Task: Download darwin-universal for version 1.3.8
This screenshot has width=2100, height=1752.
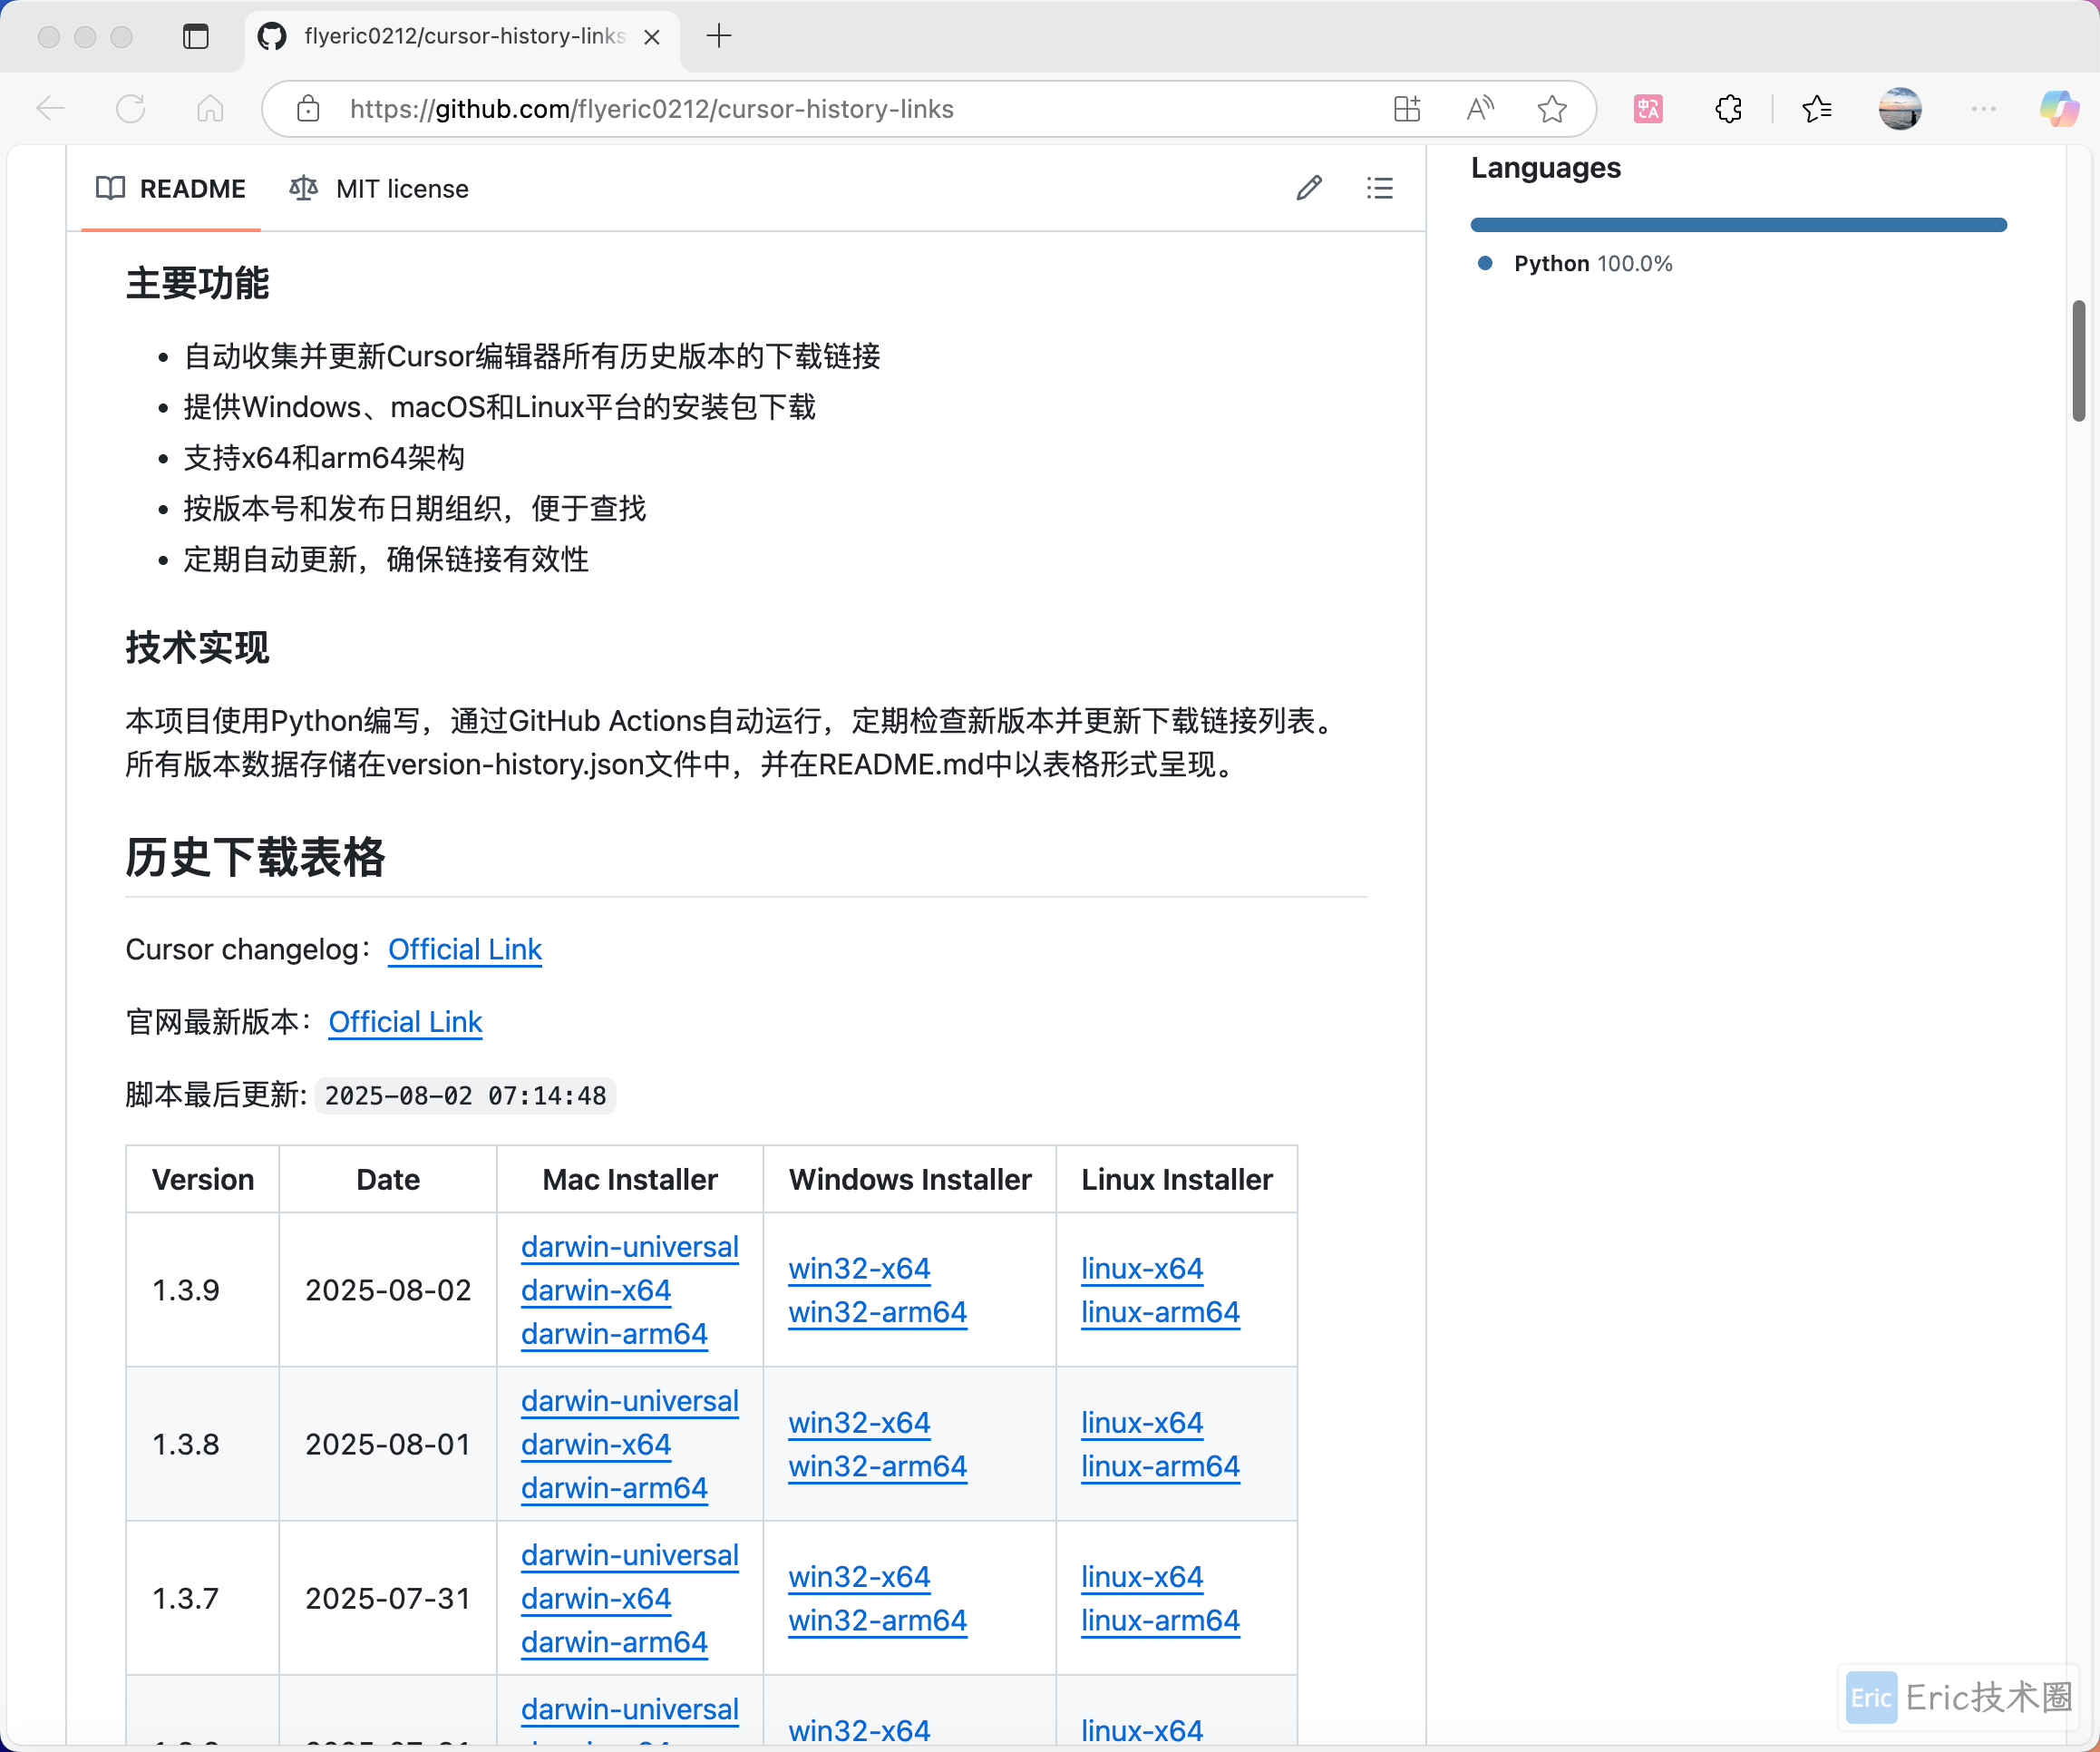Action: (x=630, y=1401)
